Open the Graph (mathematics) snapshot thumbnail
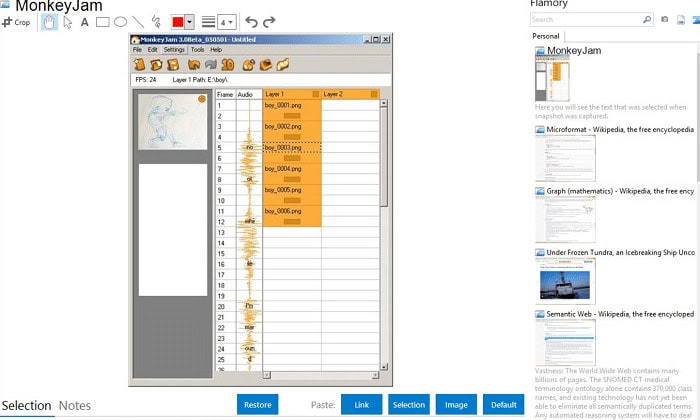 (x=565, y=220)
